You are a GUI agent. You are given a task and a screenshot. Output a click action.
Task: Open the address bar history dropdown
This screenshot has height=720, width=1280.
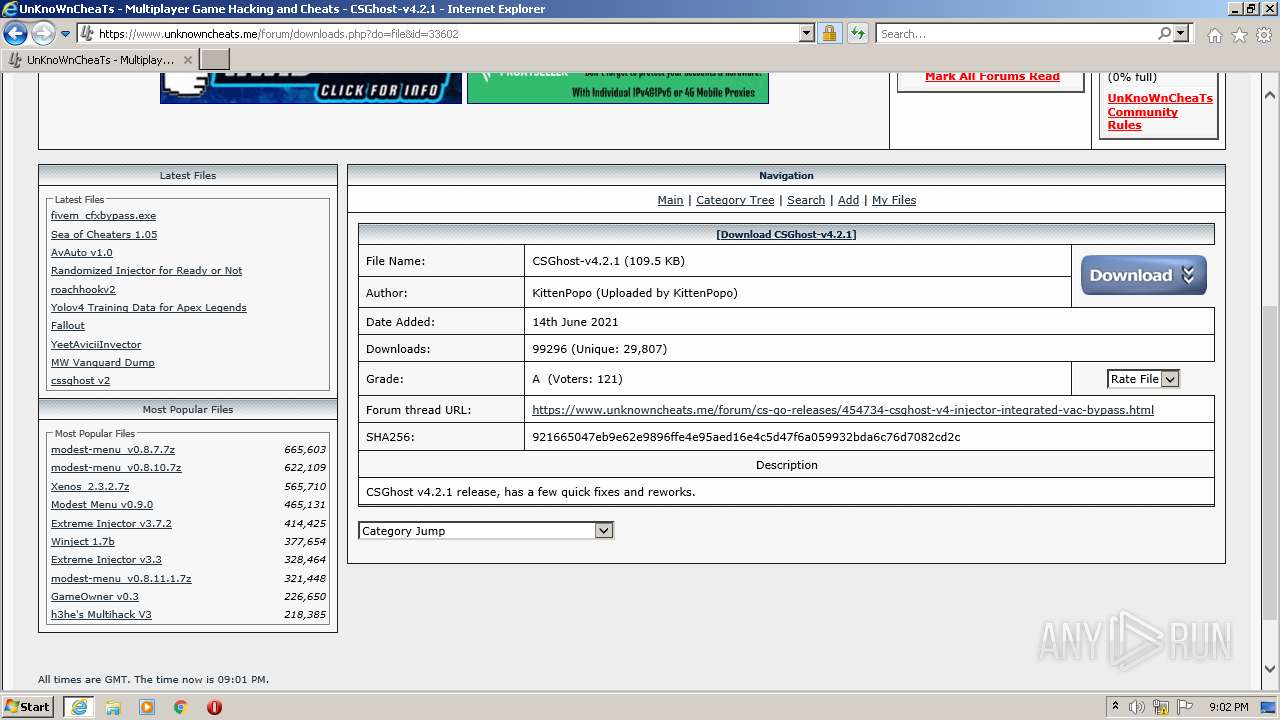tap(807, 34)
